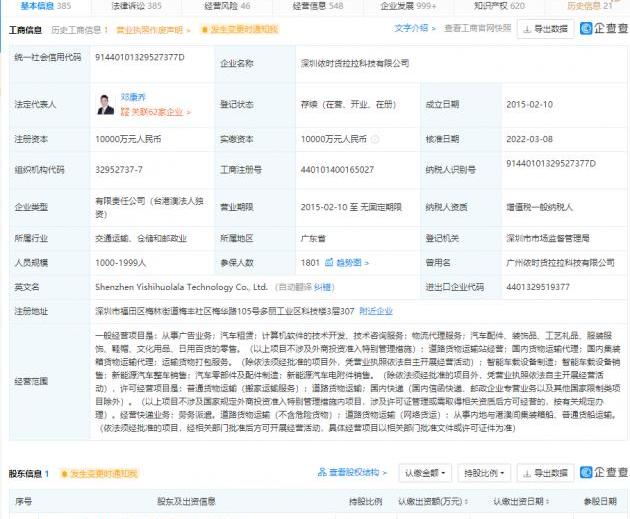Click the 统一社会信用代码 value 91440101329527377D
The image size is (630, 519).
pos(140,57)
